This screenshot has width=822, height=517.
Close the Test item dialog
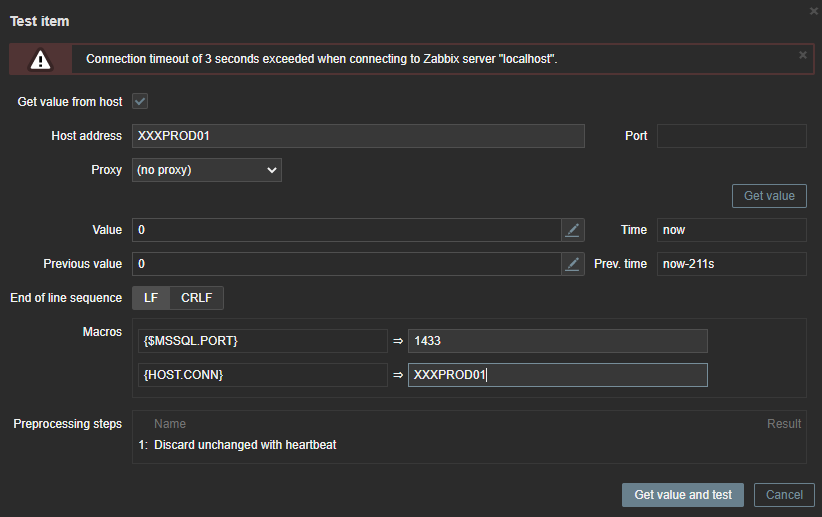[x=812, y=10]
